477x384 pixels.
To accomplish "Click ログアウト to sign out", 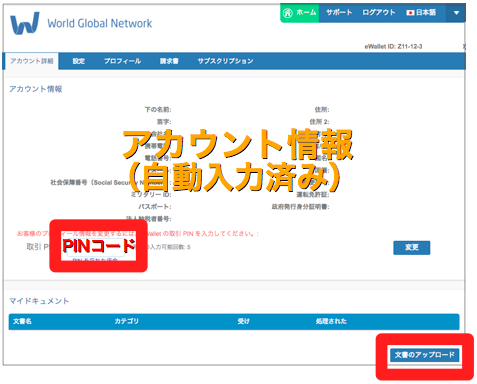I will tap(379, 13).
